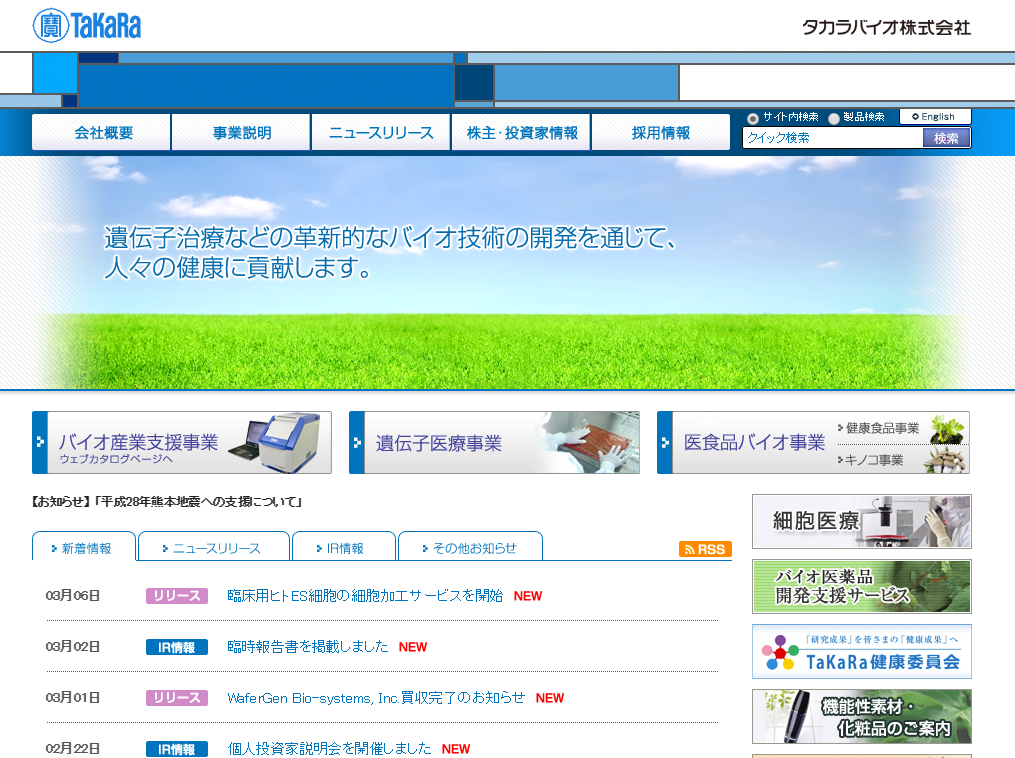Switch to the ニュースリリース tab in the news list

(x=214, y=548)
